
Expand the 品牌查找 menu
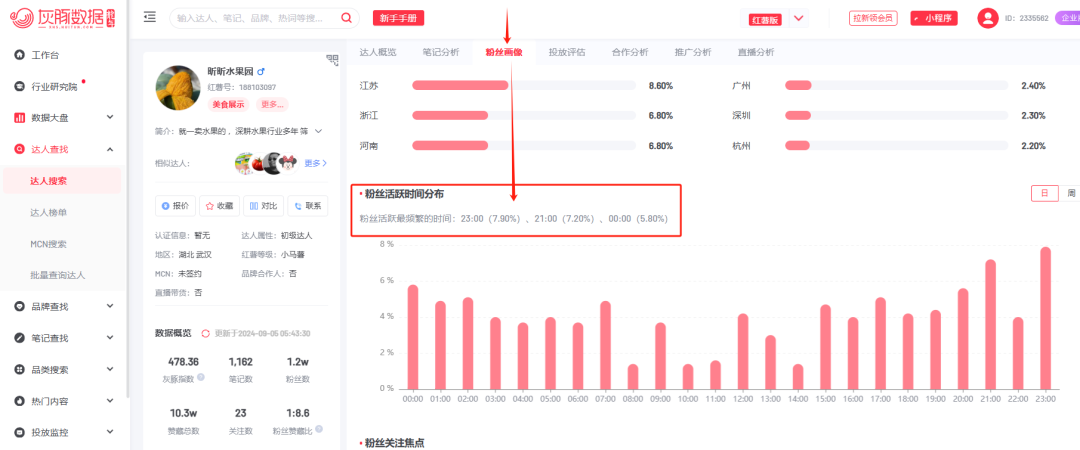110,307
